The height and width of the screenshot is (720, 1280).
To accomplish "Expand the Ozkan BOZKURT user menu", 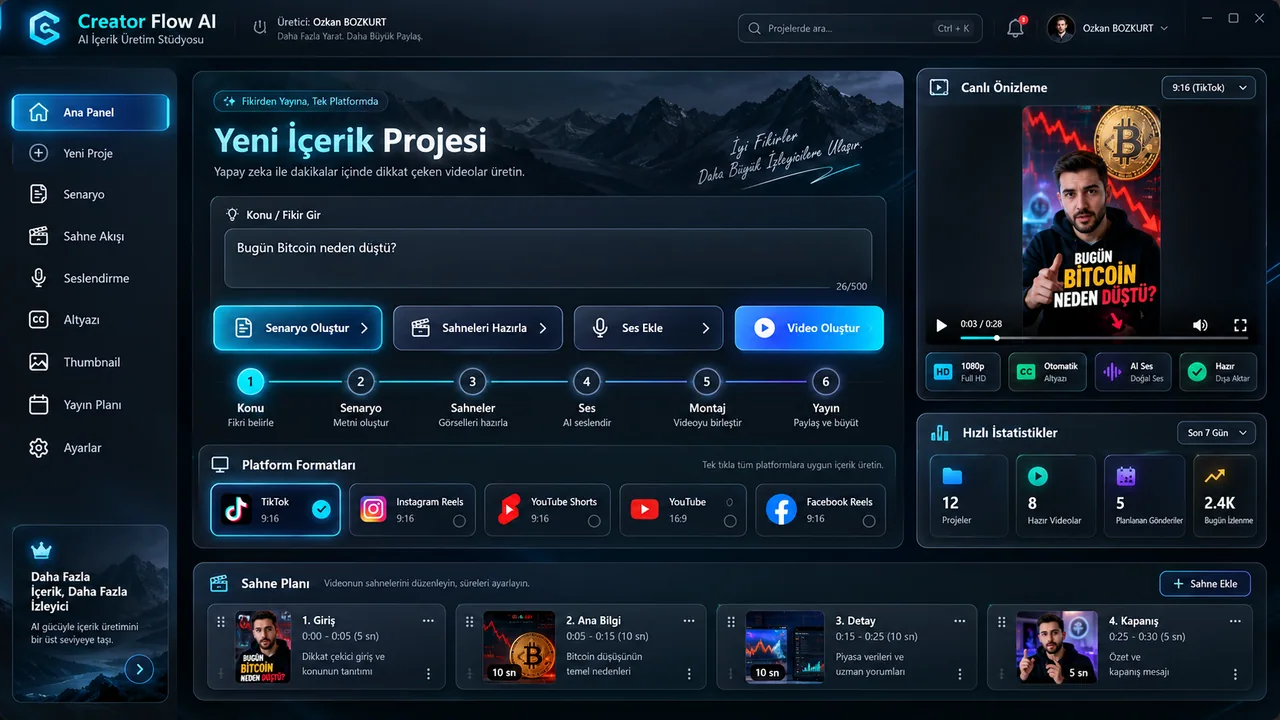I will (1108, 28).
